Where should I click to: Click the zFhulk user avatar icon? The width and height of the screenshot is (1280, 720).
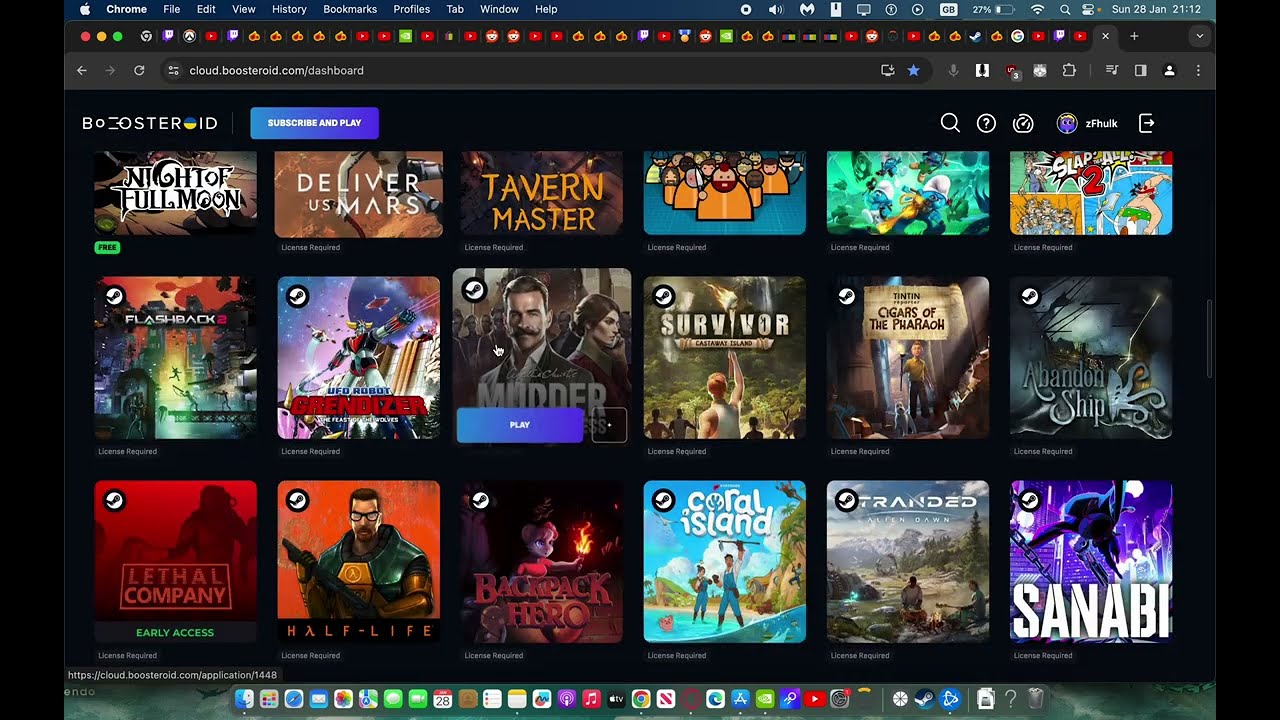tap(1067, 123)
